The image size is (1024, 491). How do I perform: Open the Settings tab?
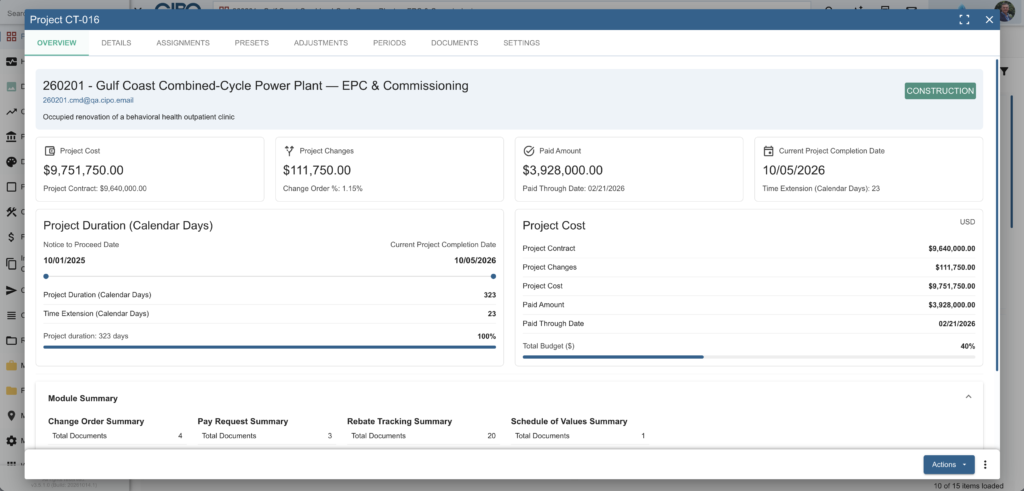[x=521, y=43]
